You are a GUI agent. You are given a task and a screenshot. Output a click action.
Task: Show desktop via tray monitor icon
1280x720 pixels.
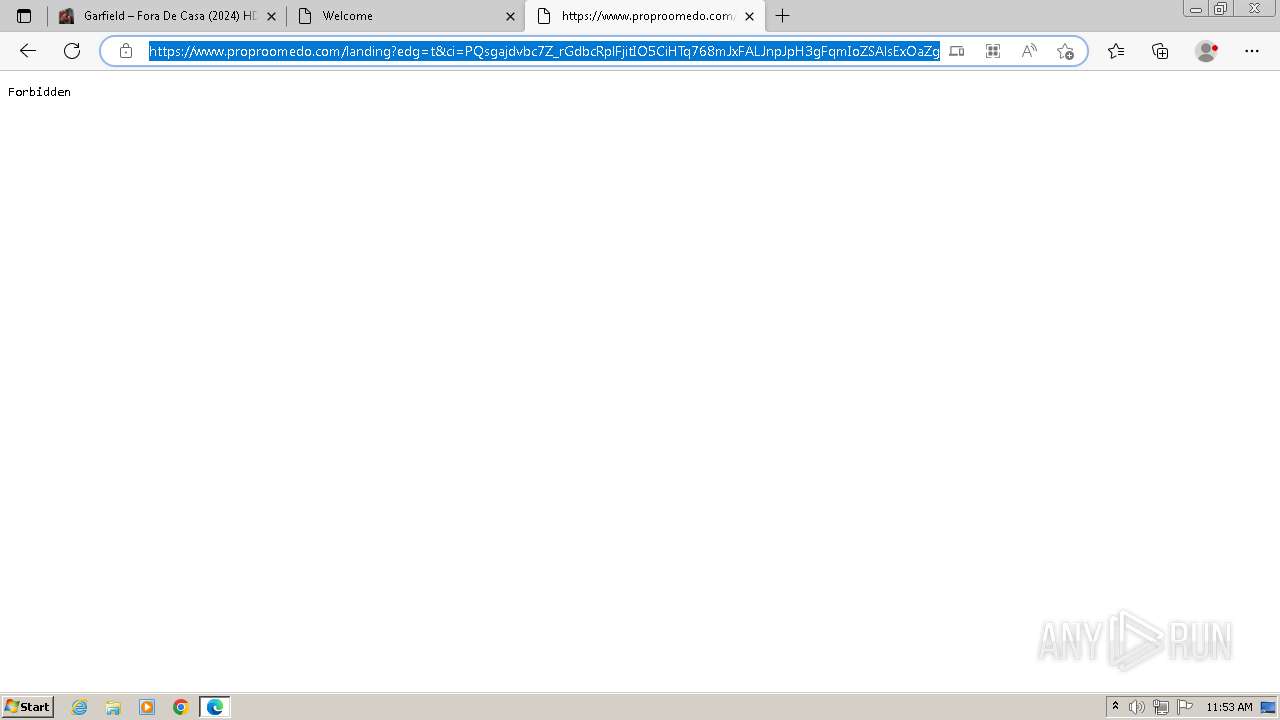click(1268, 707)
